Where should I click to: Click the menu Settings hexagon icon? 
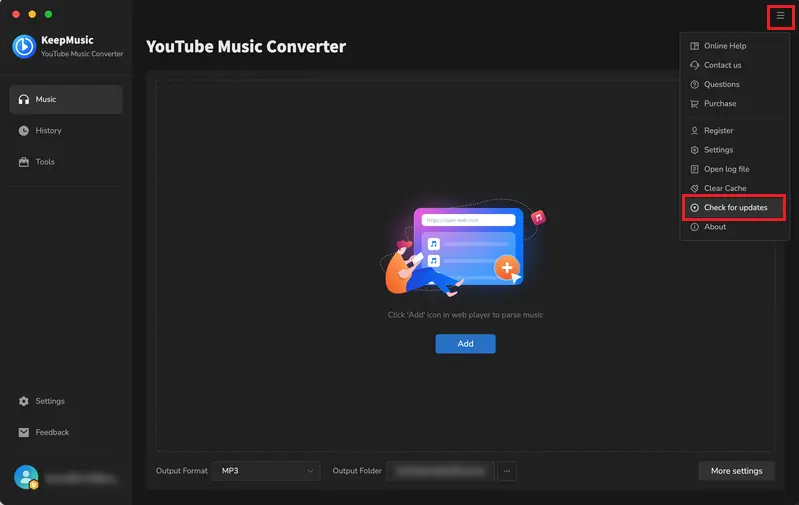[x=694, y=150]
